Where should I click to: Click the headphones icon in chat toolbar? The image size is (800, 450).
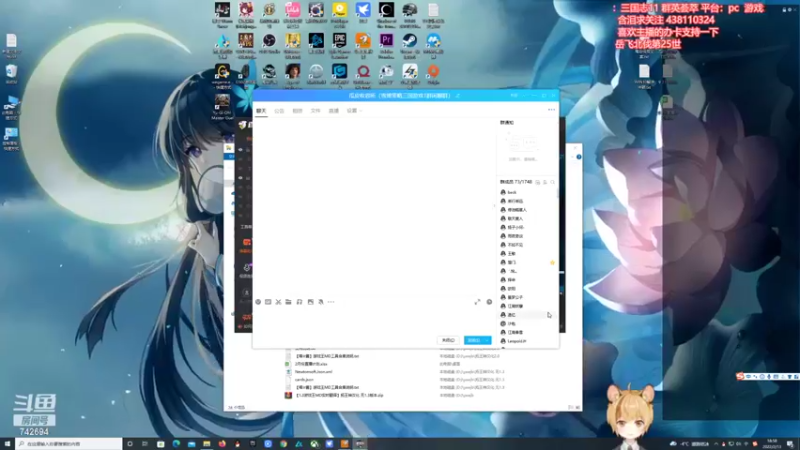pyautogui.click(x=299, y=302)
